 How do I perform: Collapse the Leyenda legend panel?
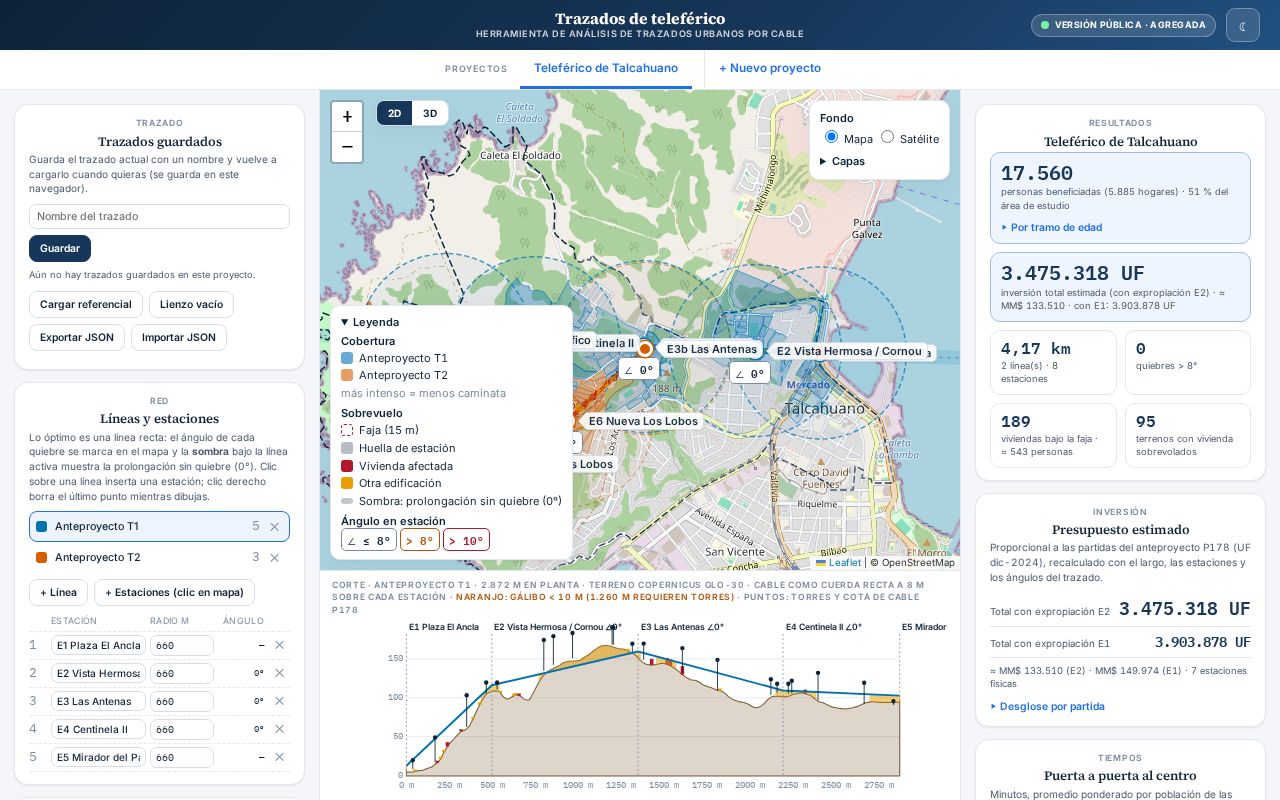(370, 322)
